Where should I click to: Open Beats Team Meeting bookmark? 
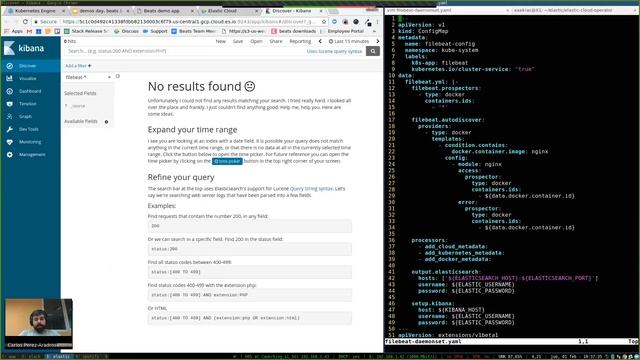tap(194, 31)
